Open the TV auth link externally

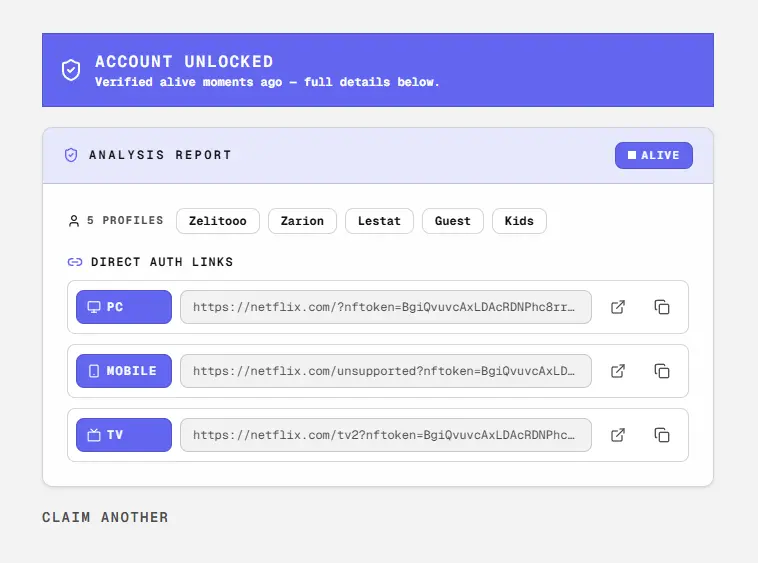coord(618,435)
